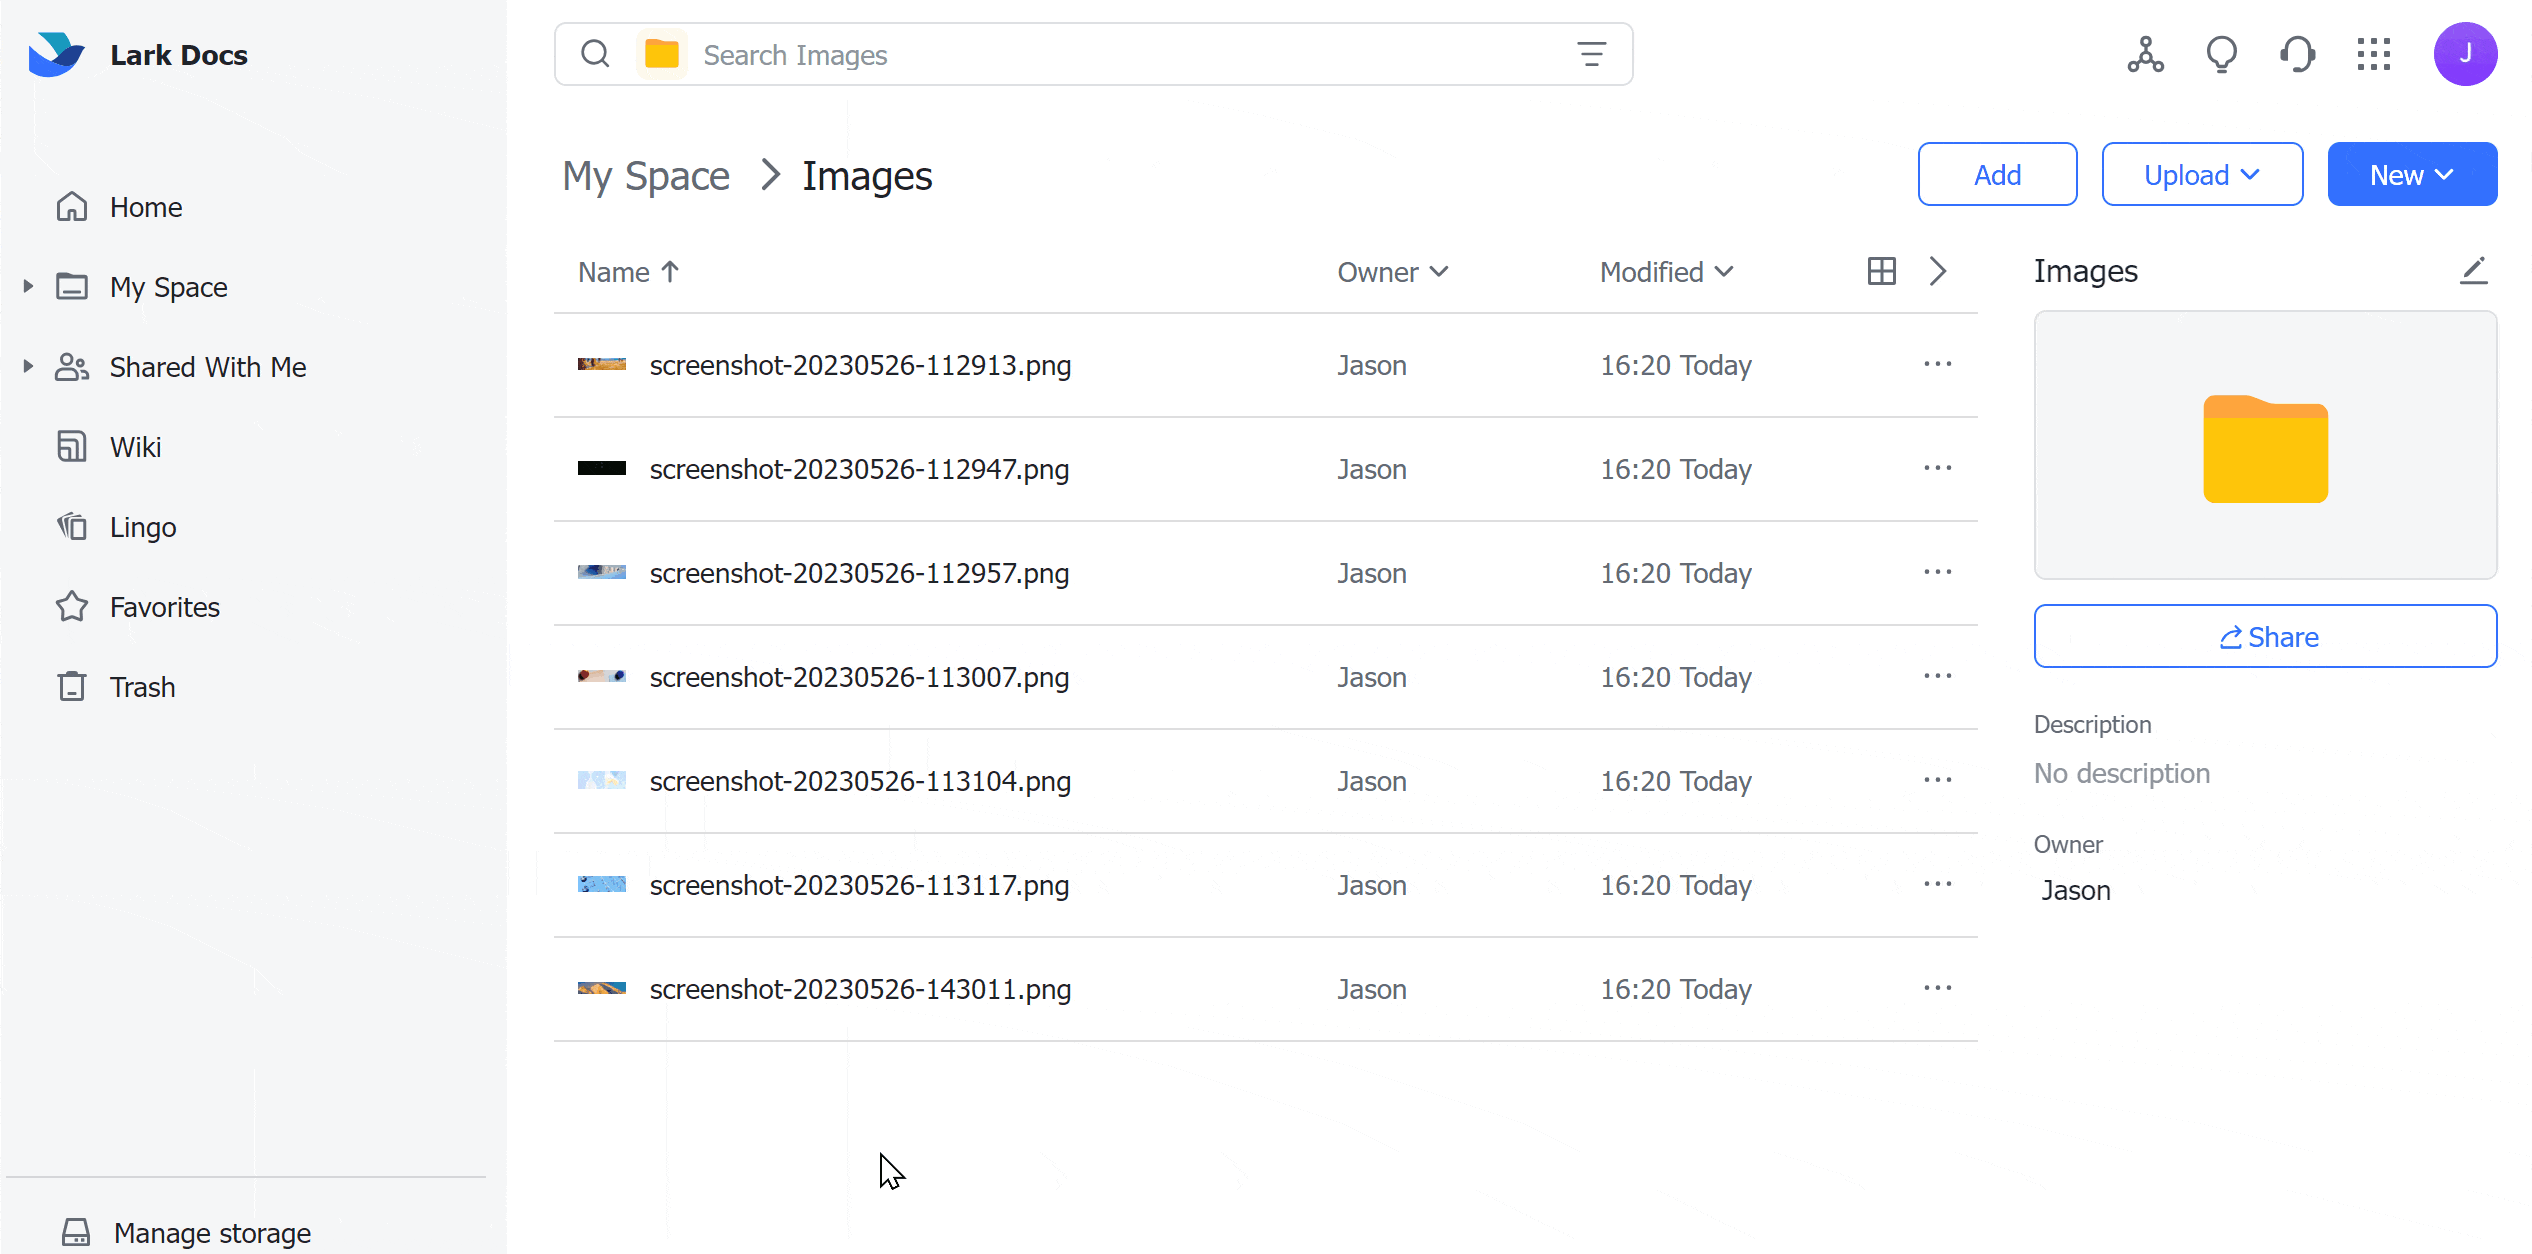Open Wiki from the sidebar

click(x=109, y=447)
